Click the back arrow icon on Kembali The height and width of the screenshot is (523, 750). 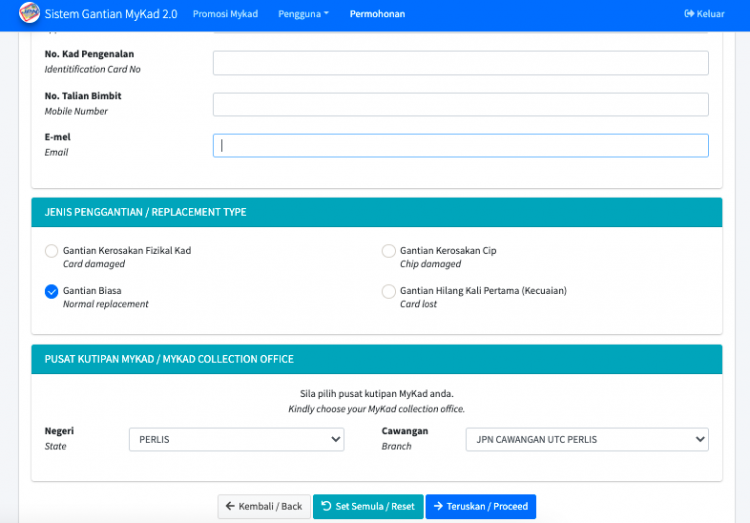pos(230,506)
